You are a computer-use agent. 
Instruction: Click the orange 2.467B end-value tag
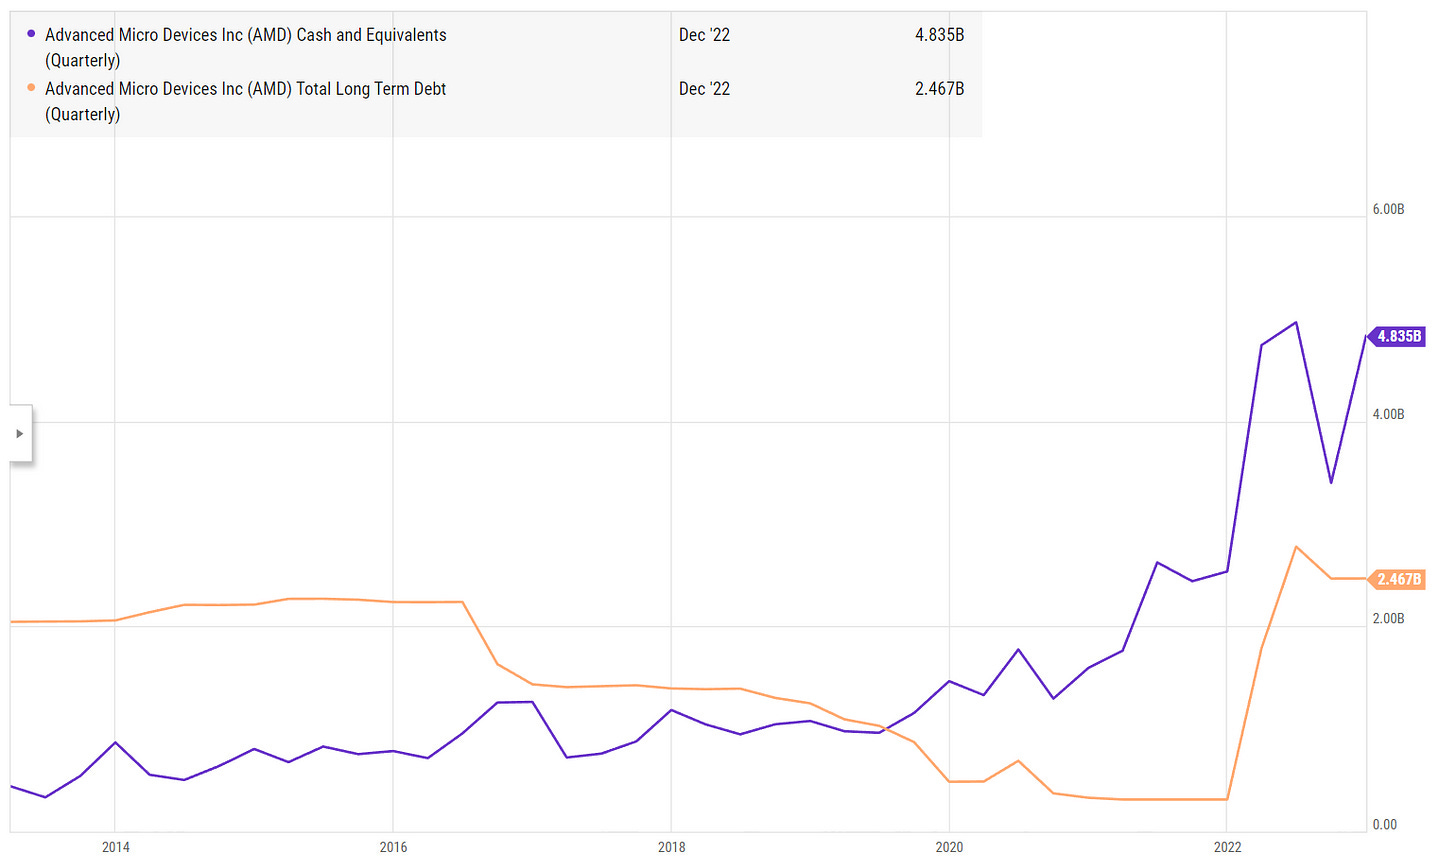pos(1397,579)
